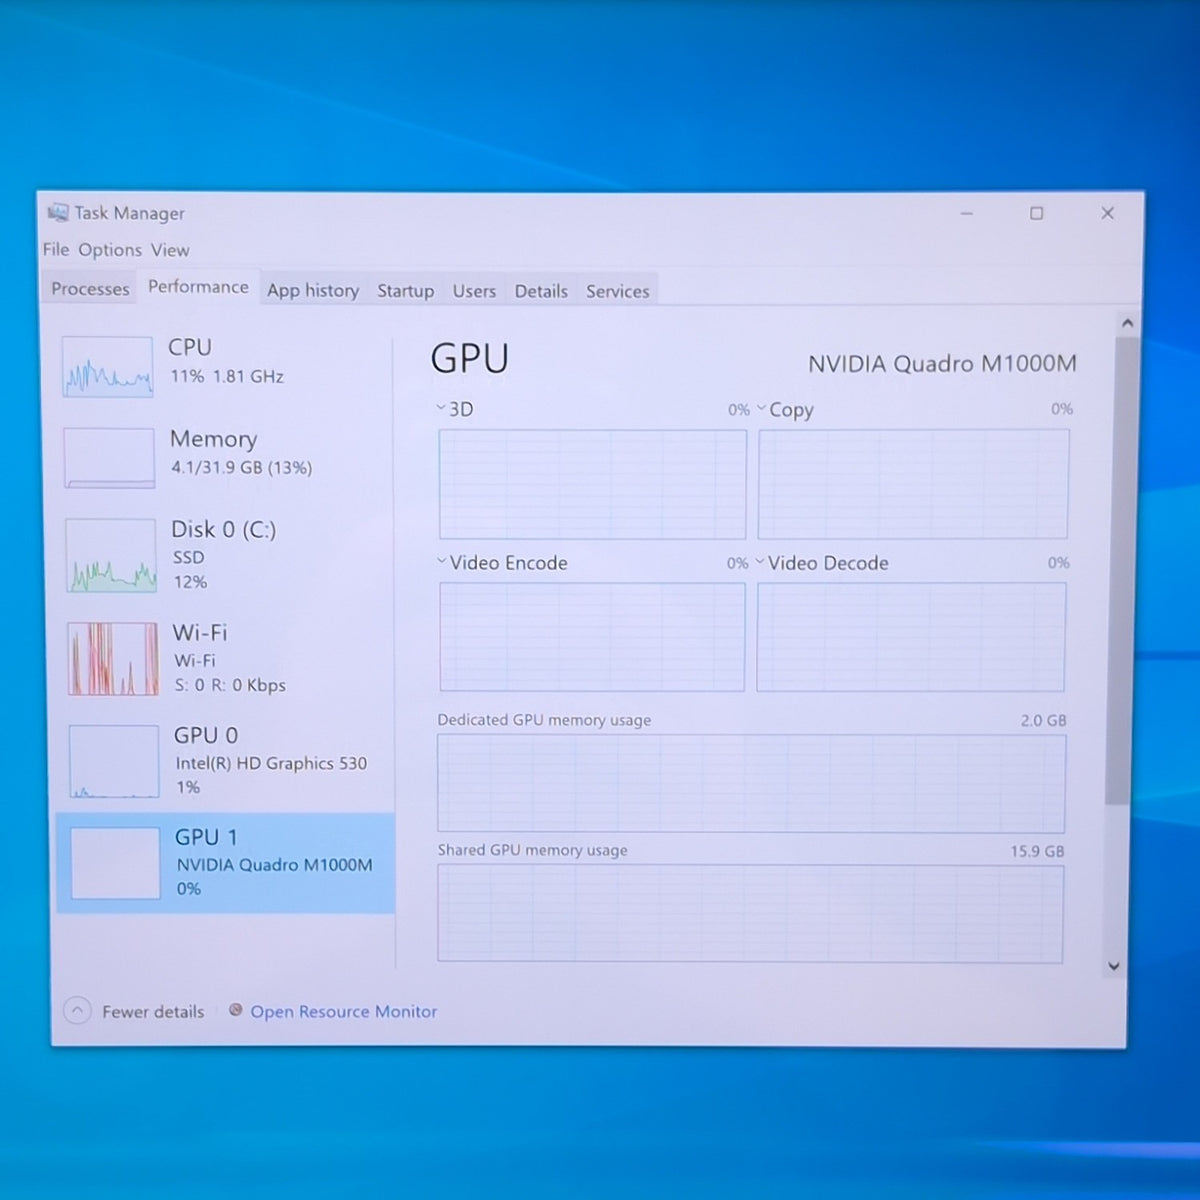
Task: Select the CPU usage graph thumbnail
Action: click(107, 366)
